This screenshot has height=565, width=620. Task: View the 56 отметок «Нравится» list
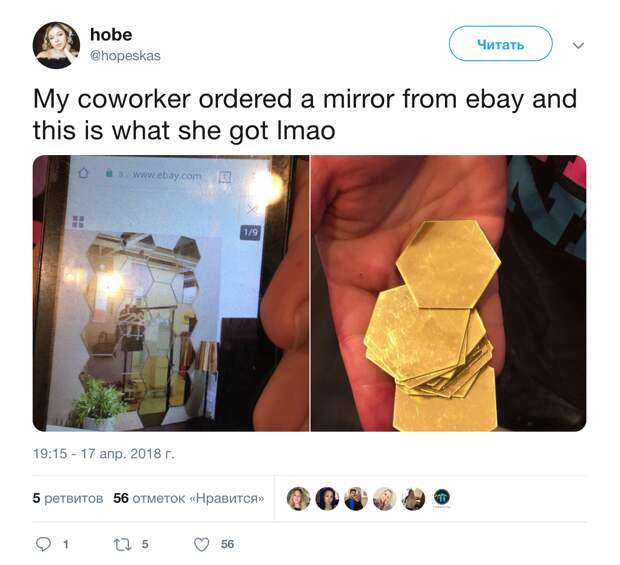click(189, 498)
